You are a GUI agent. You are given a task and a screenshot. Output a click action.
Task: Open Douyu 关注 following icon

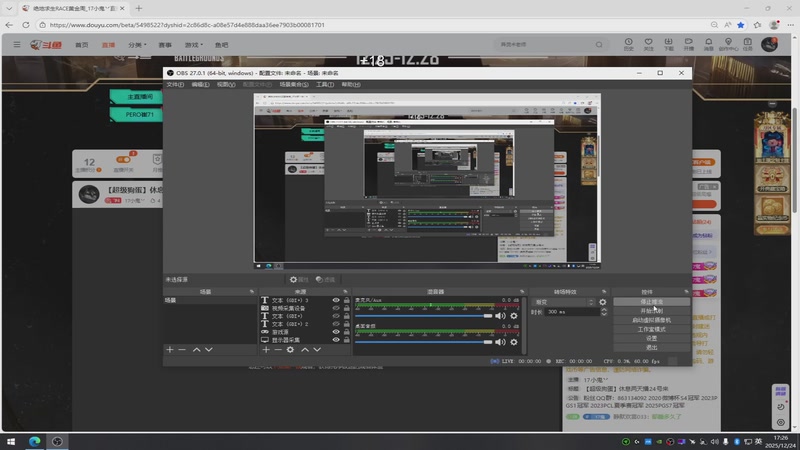(x=648, y=44)
